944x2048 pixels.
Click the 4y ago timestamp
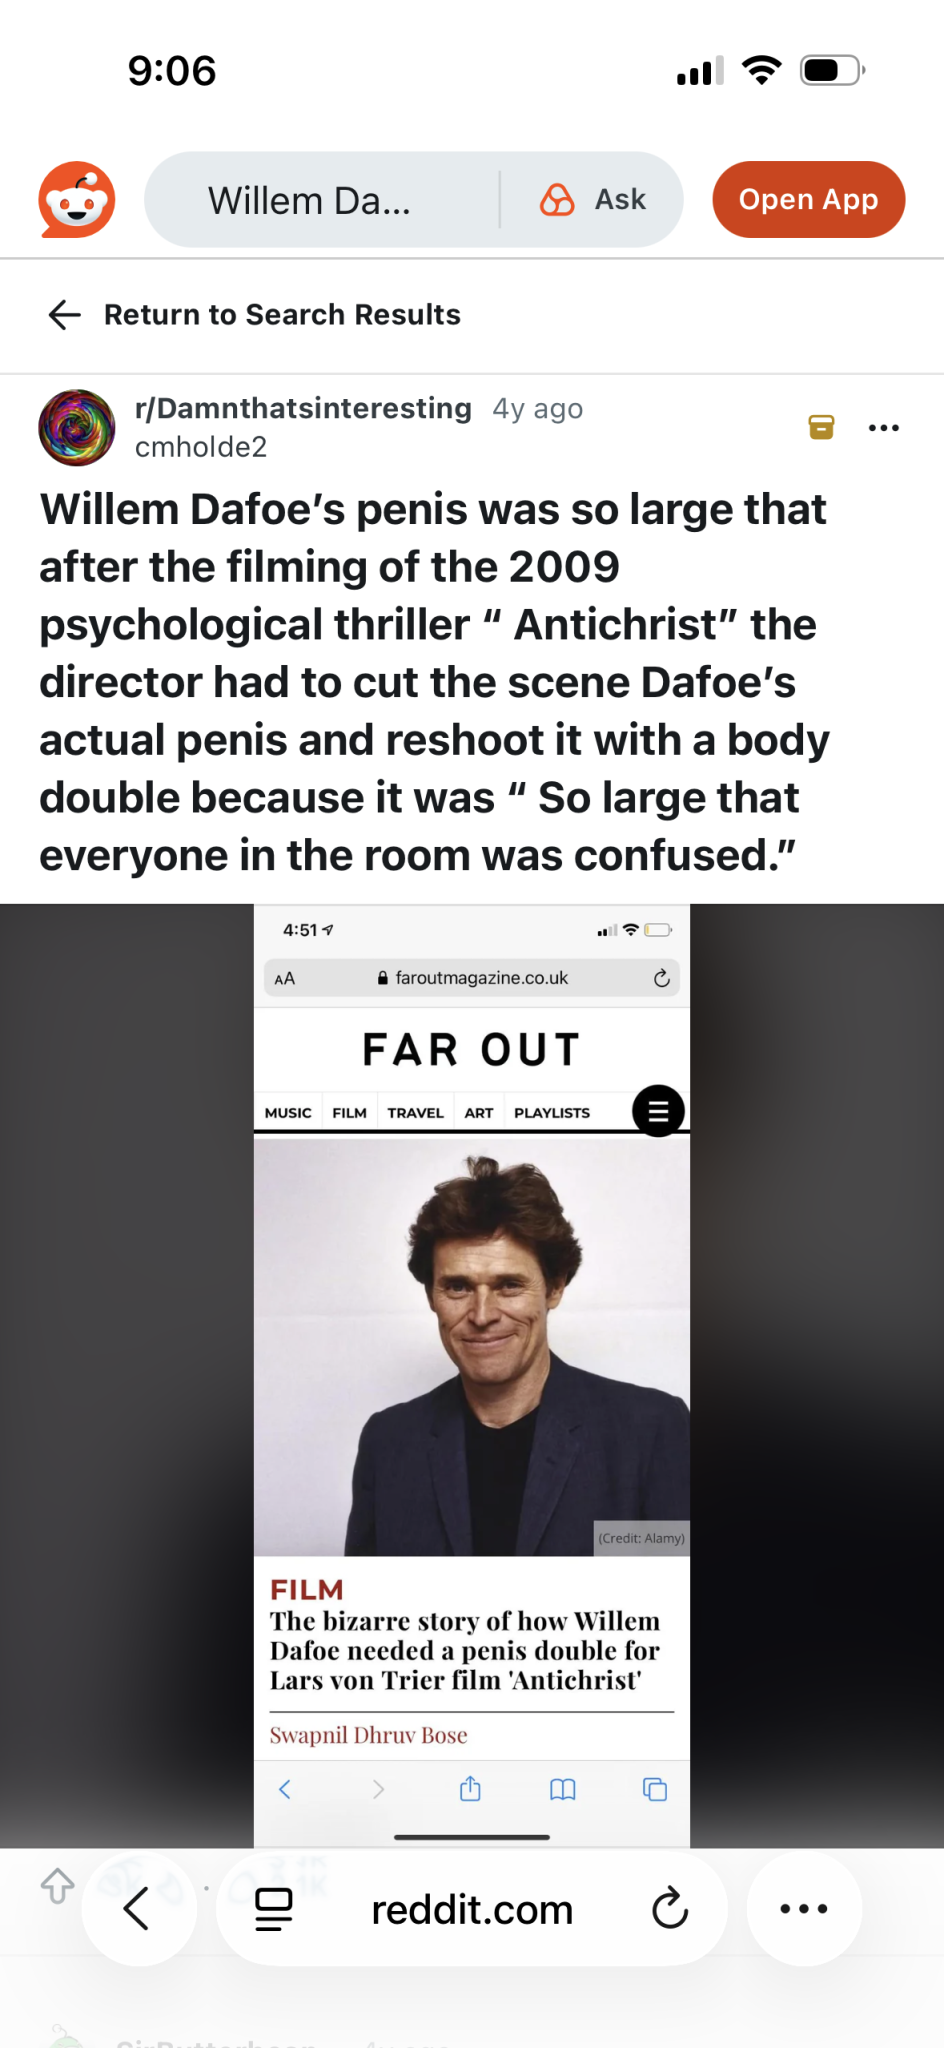click(538, 409)
